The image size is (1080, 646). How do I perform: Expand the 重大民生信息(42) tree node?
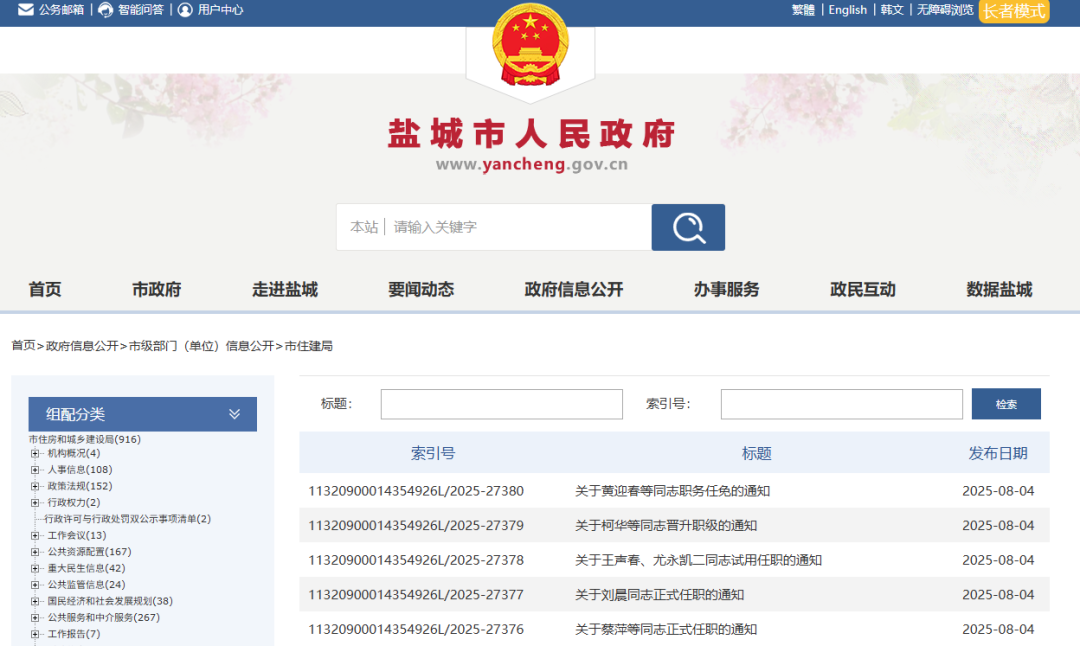(35, 568)
